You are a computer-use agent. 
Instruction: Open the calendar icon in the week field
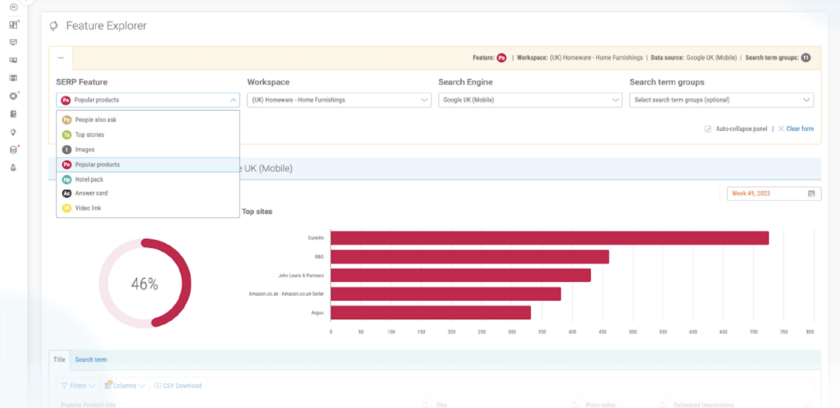pyautogui.click(x=811, y=193)
